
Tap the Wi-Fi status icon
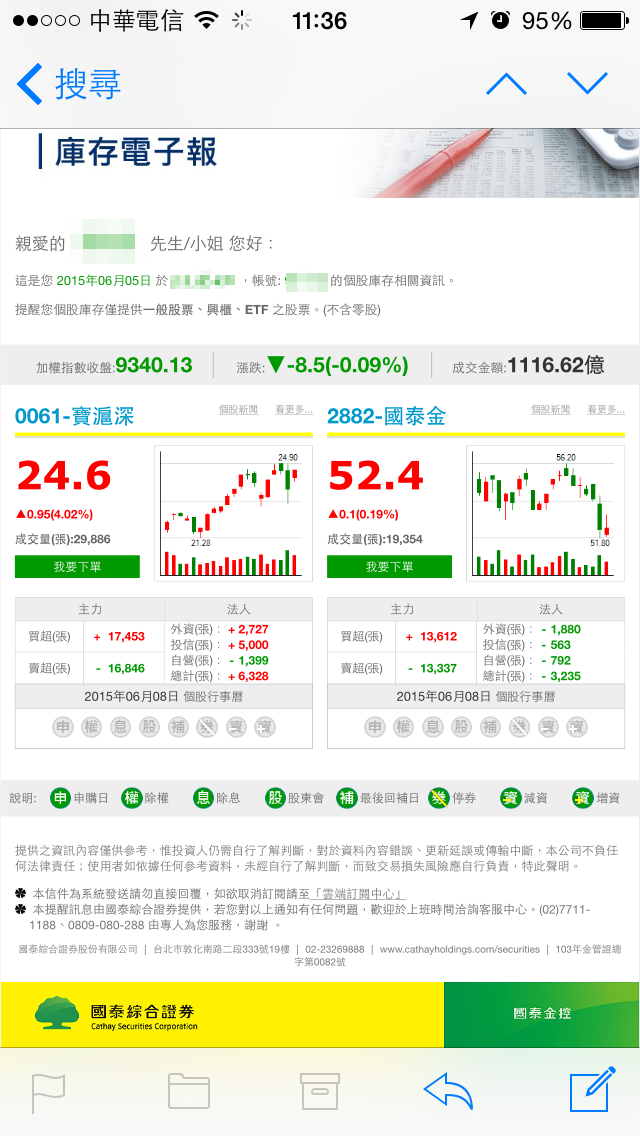click(207, 21)
